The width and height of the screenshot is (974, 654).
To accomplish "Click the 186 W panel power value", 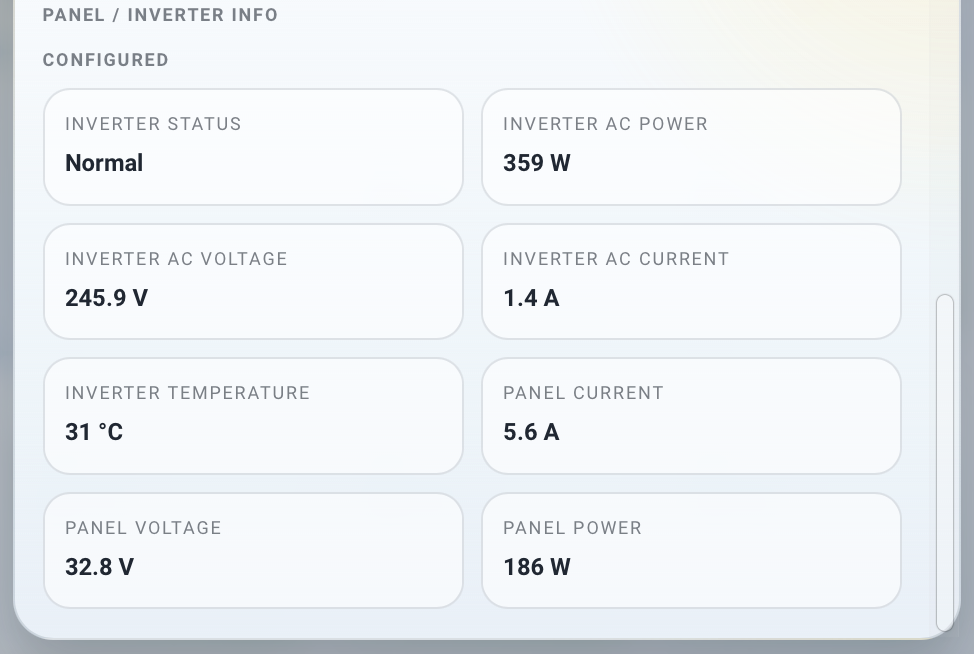I will pos(537,566).
